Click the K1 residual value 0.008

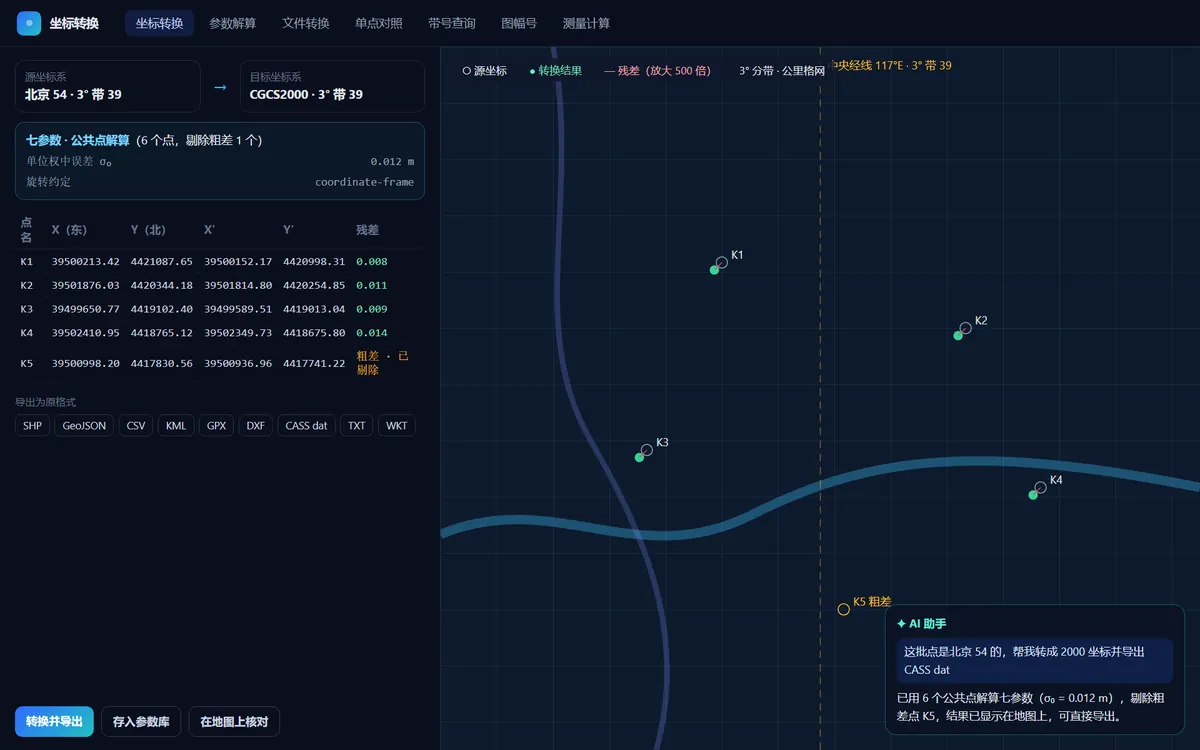[371, 262]
